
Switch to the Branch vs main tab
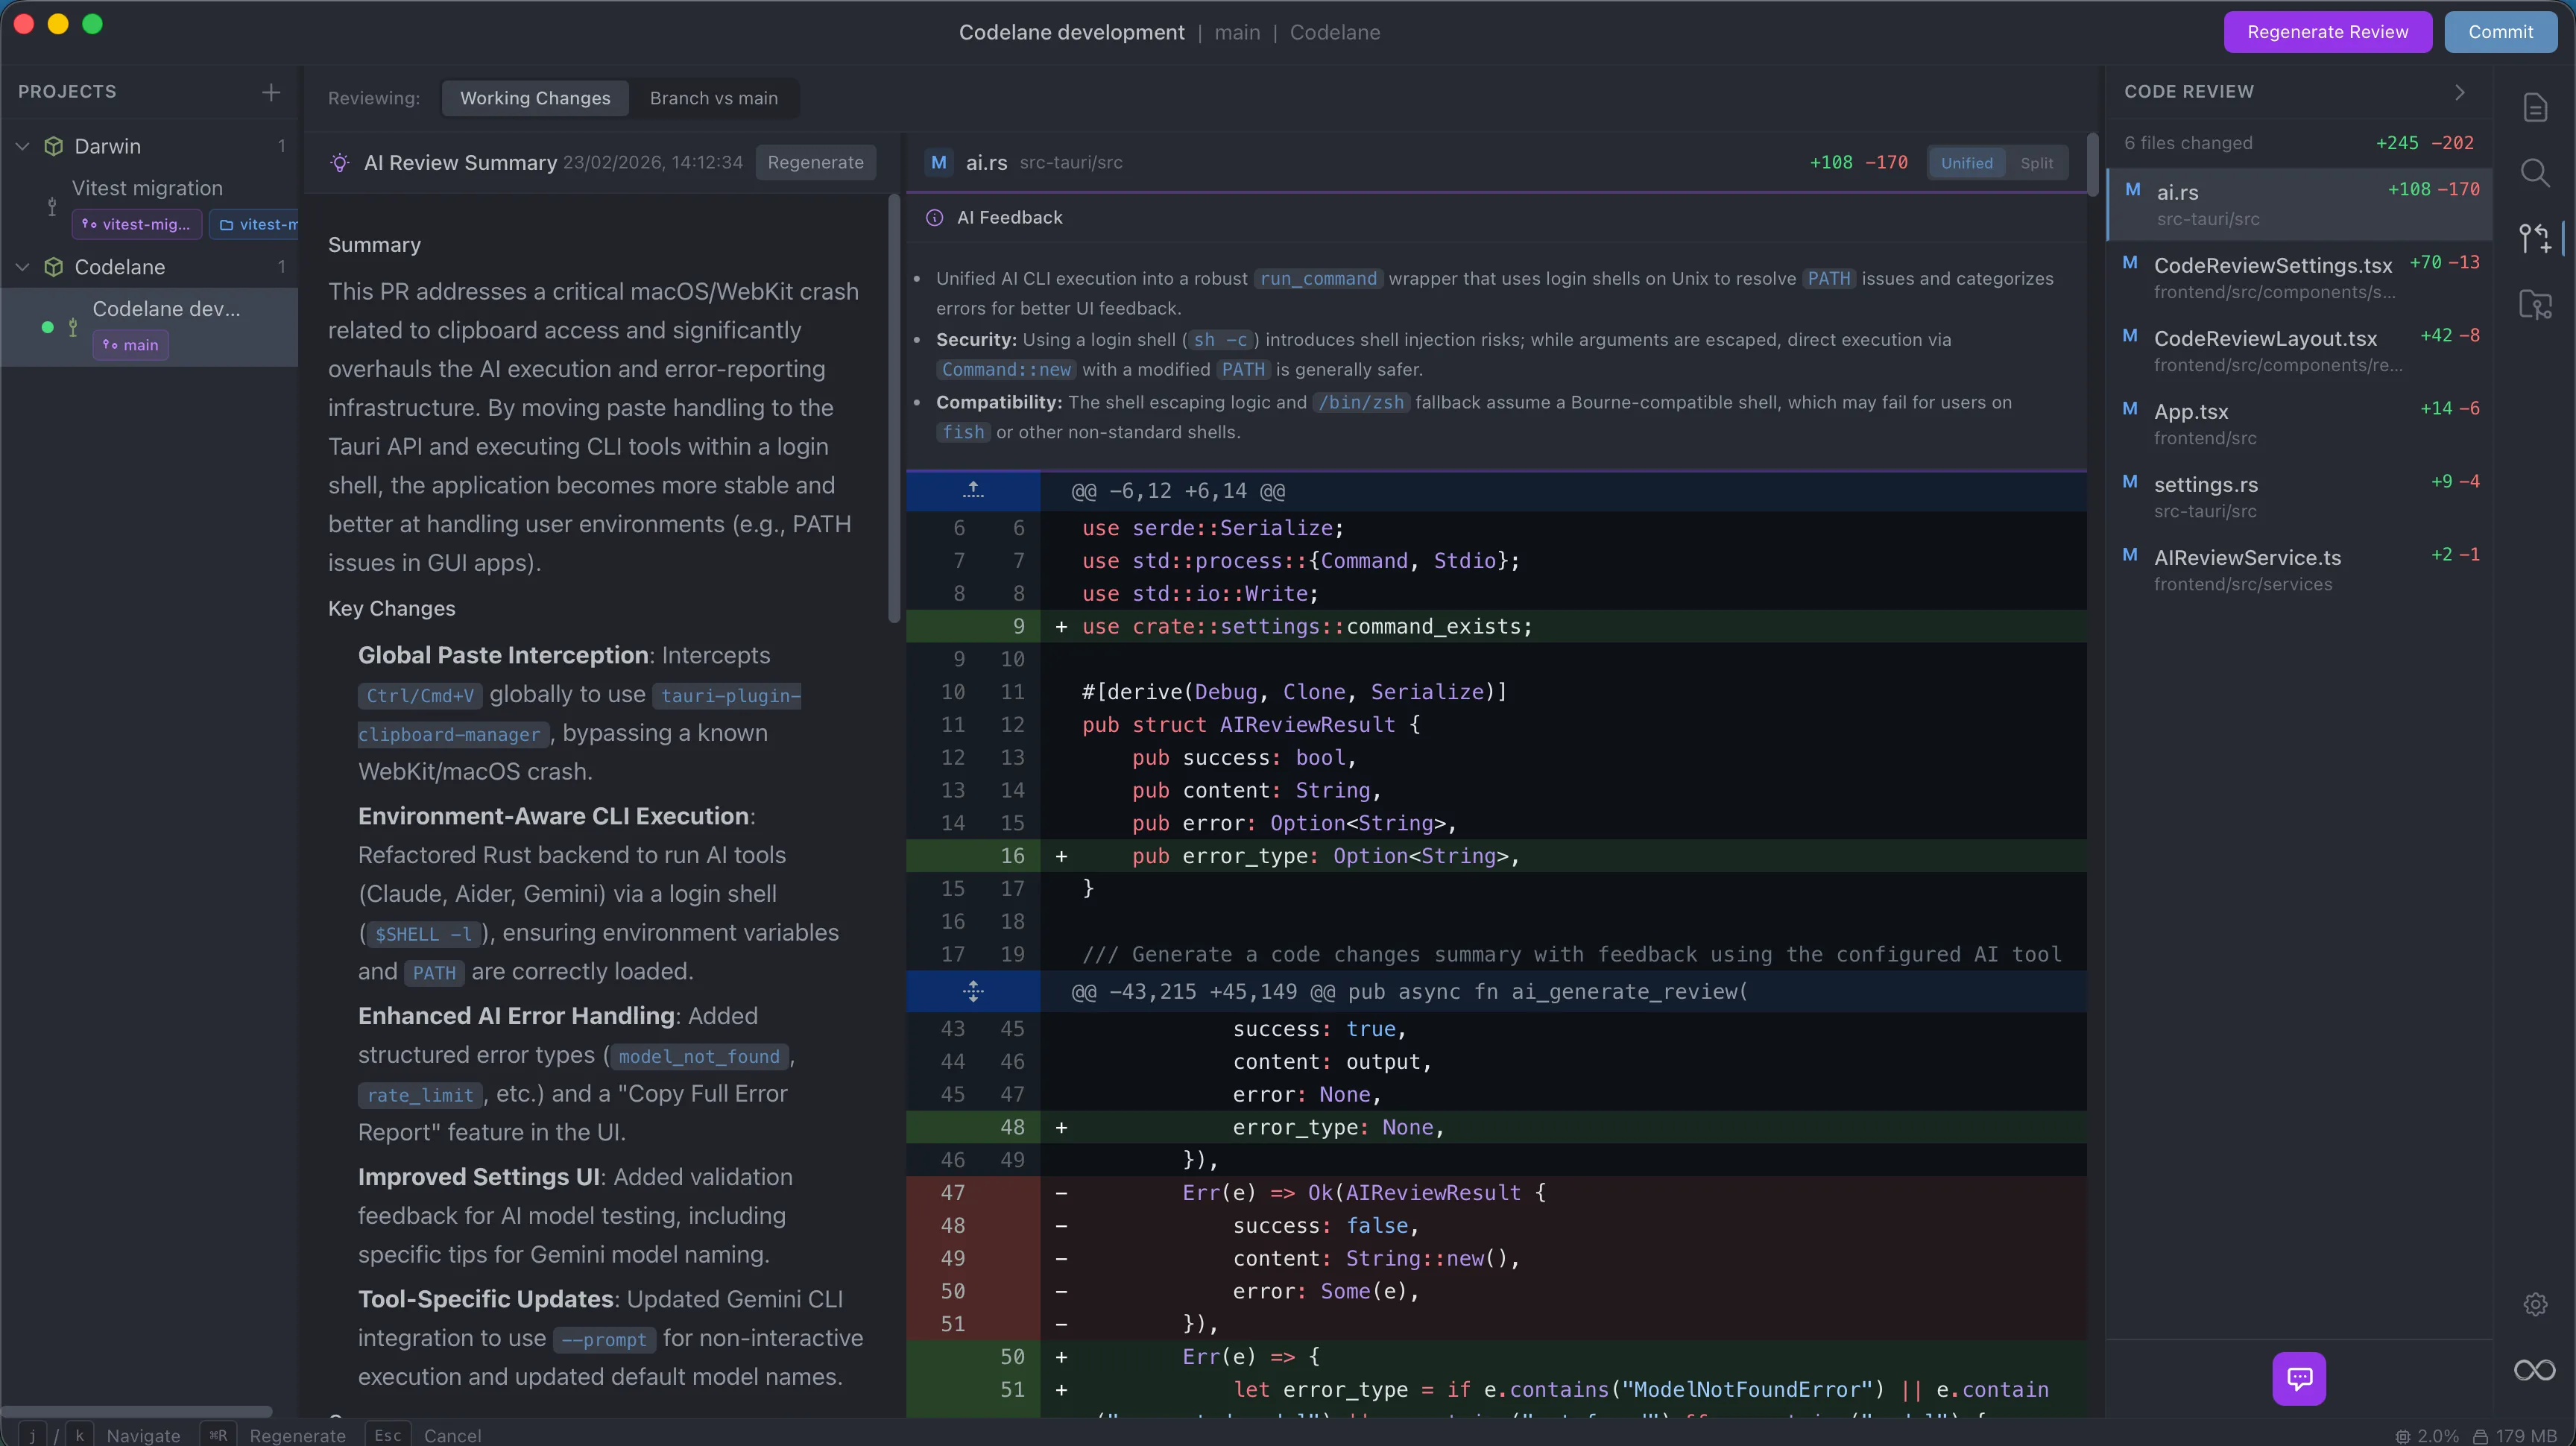point(714,98)
